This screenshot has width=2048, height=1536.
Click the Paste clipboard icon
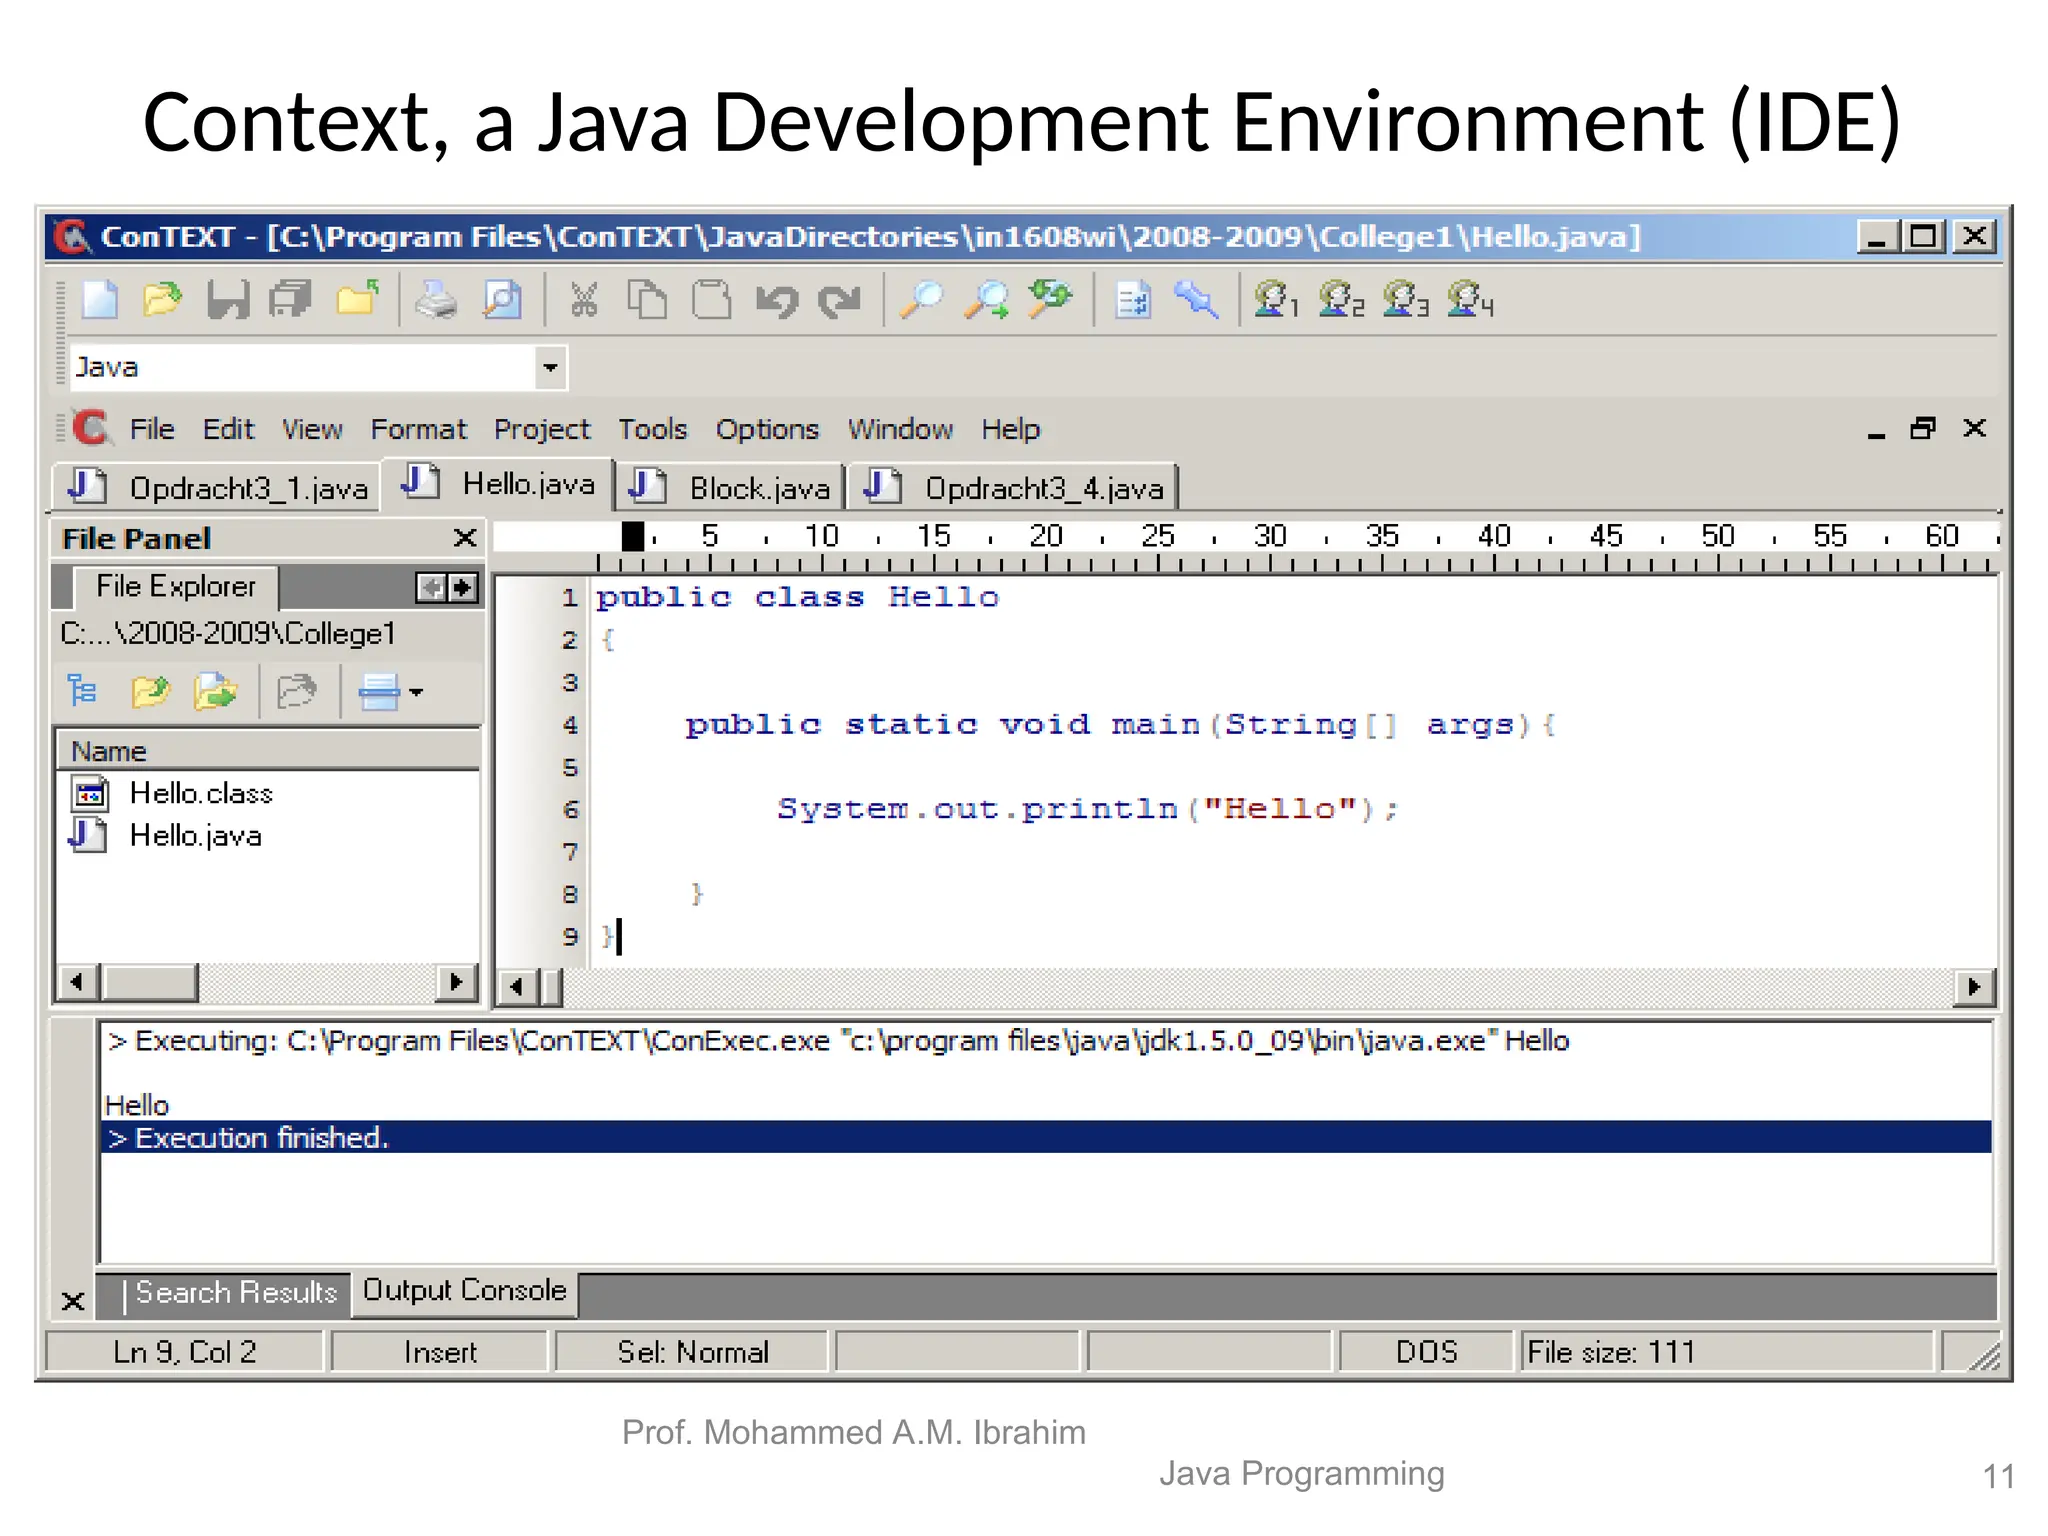[x=712, y=299]
